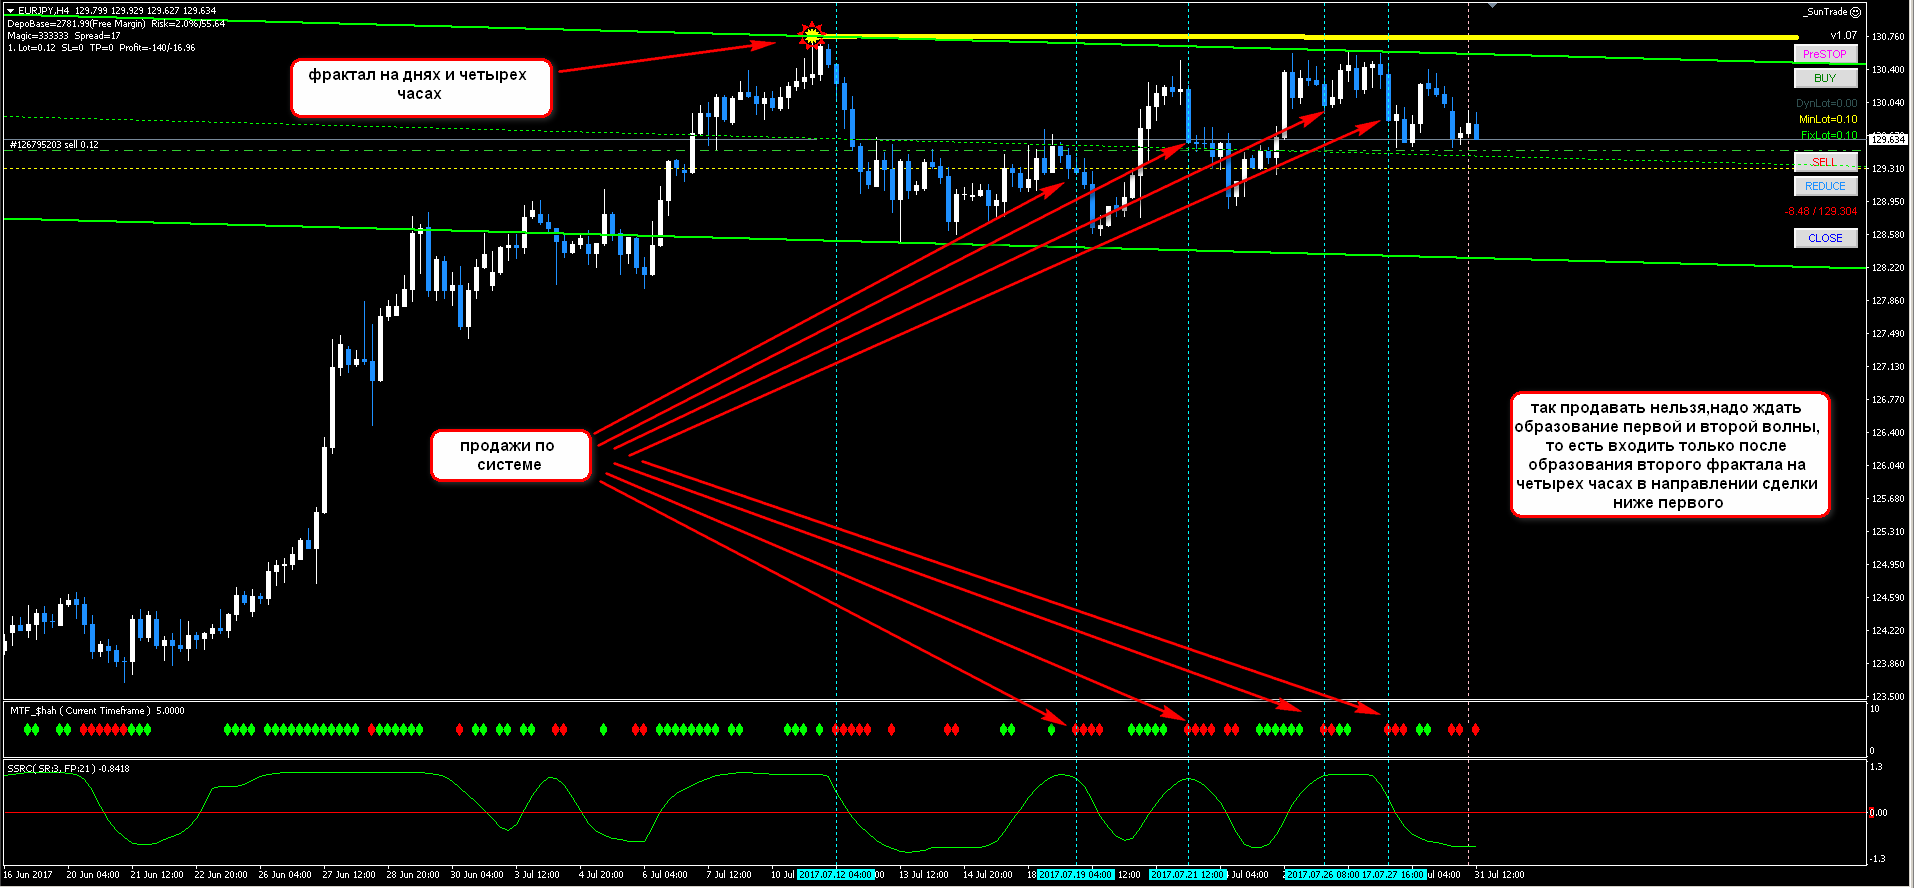
Task: Click the MTF_$hah indicator label
Action: 97,711
